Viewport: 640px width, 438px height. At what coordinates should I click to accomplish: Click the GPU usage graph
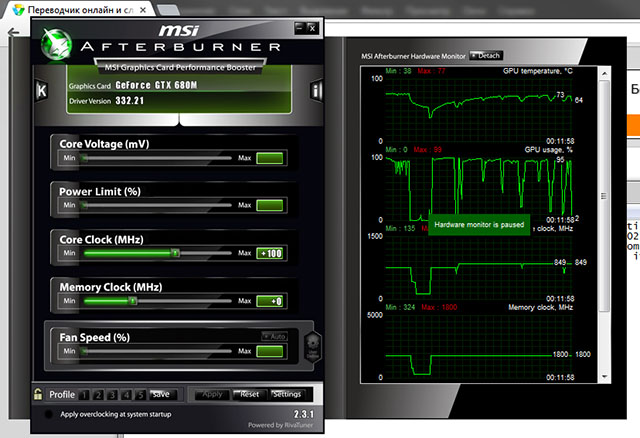pyautogui.click(x=478, y=188)
